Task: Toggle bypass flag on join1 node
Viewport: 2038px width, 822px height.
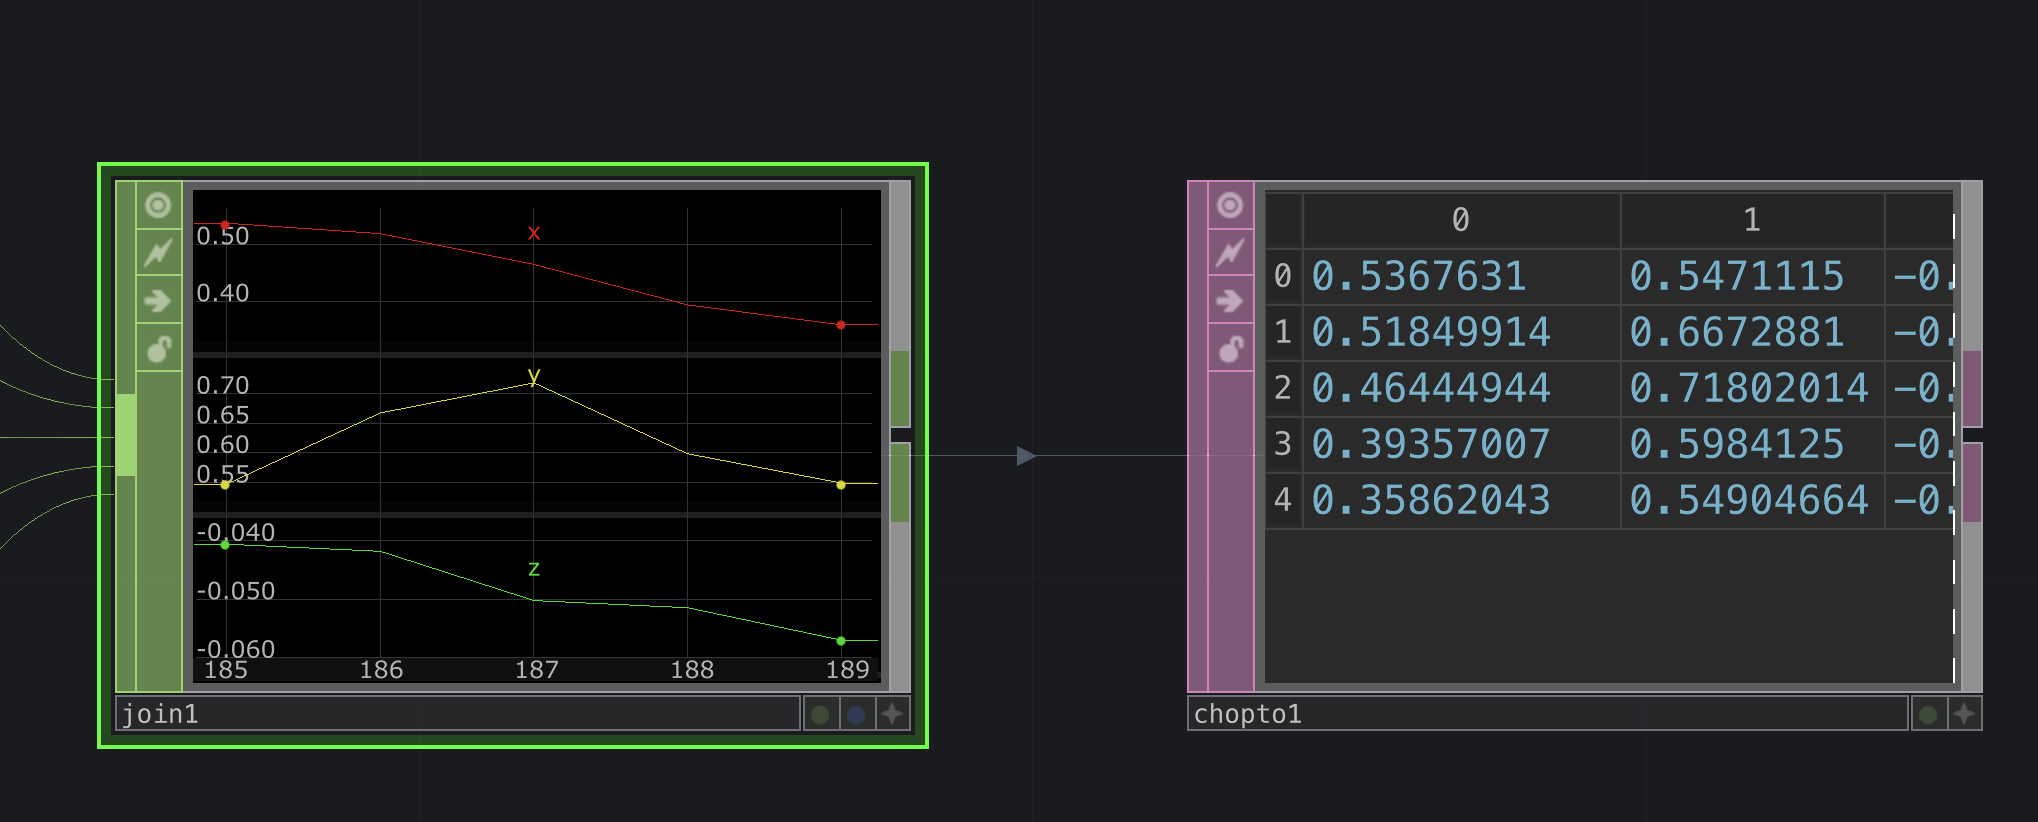Action: [x=158, y=253]
